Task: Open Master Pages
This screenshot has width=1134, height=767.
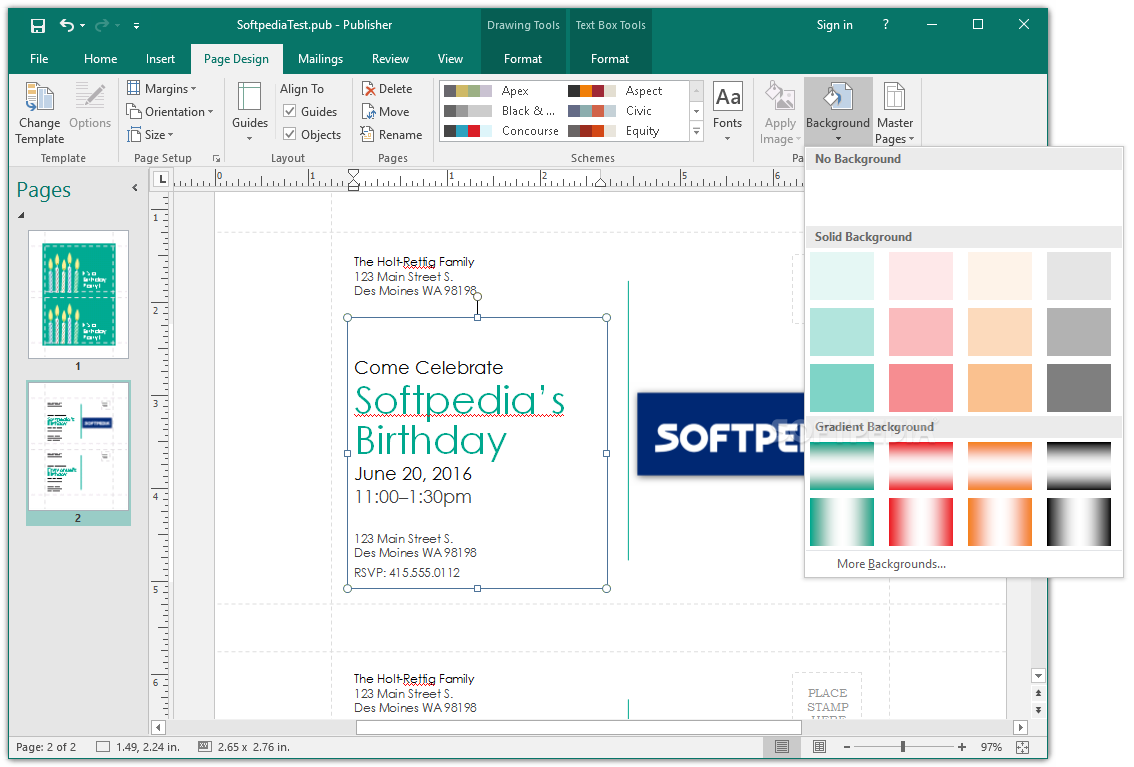Action: [895, 113]
